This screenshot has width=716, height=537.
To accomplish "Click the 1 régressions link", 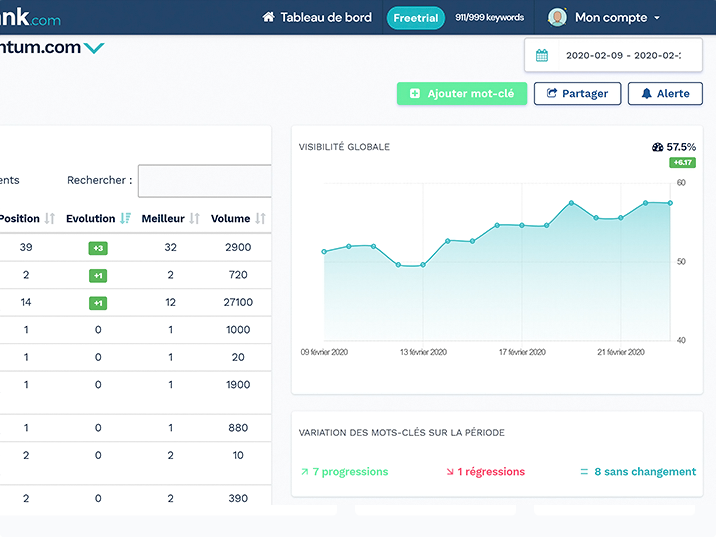I will coord(484,472).
